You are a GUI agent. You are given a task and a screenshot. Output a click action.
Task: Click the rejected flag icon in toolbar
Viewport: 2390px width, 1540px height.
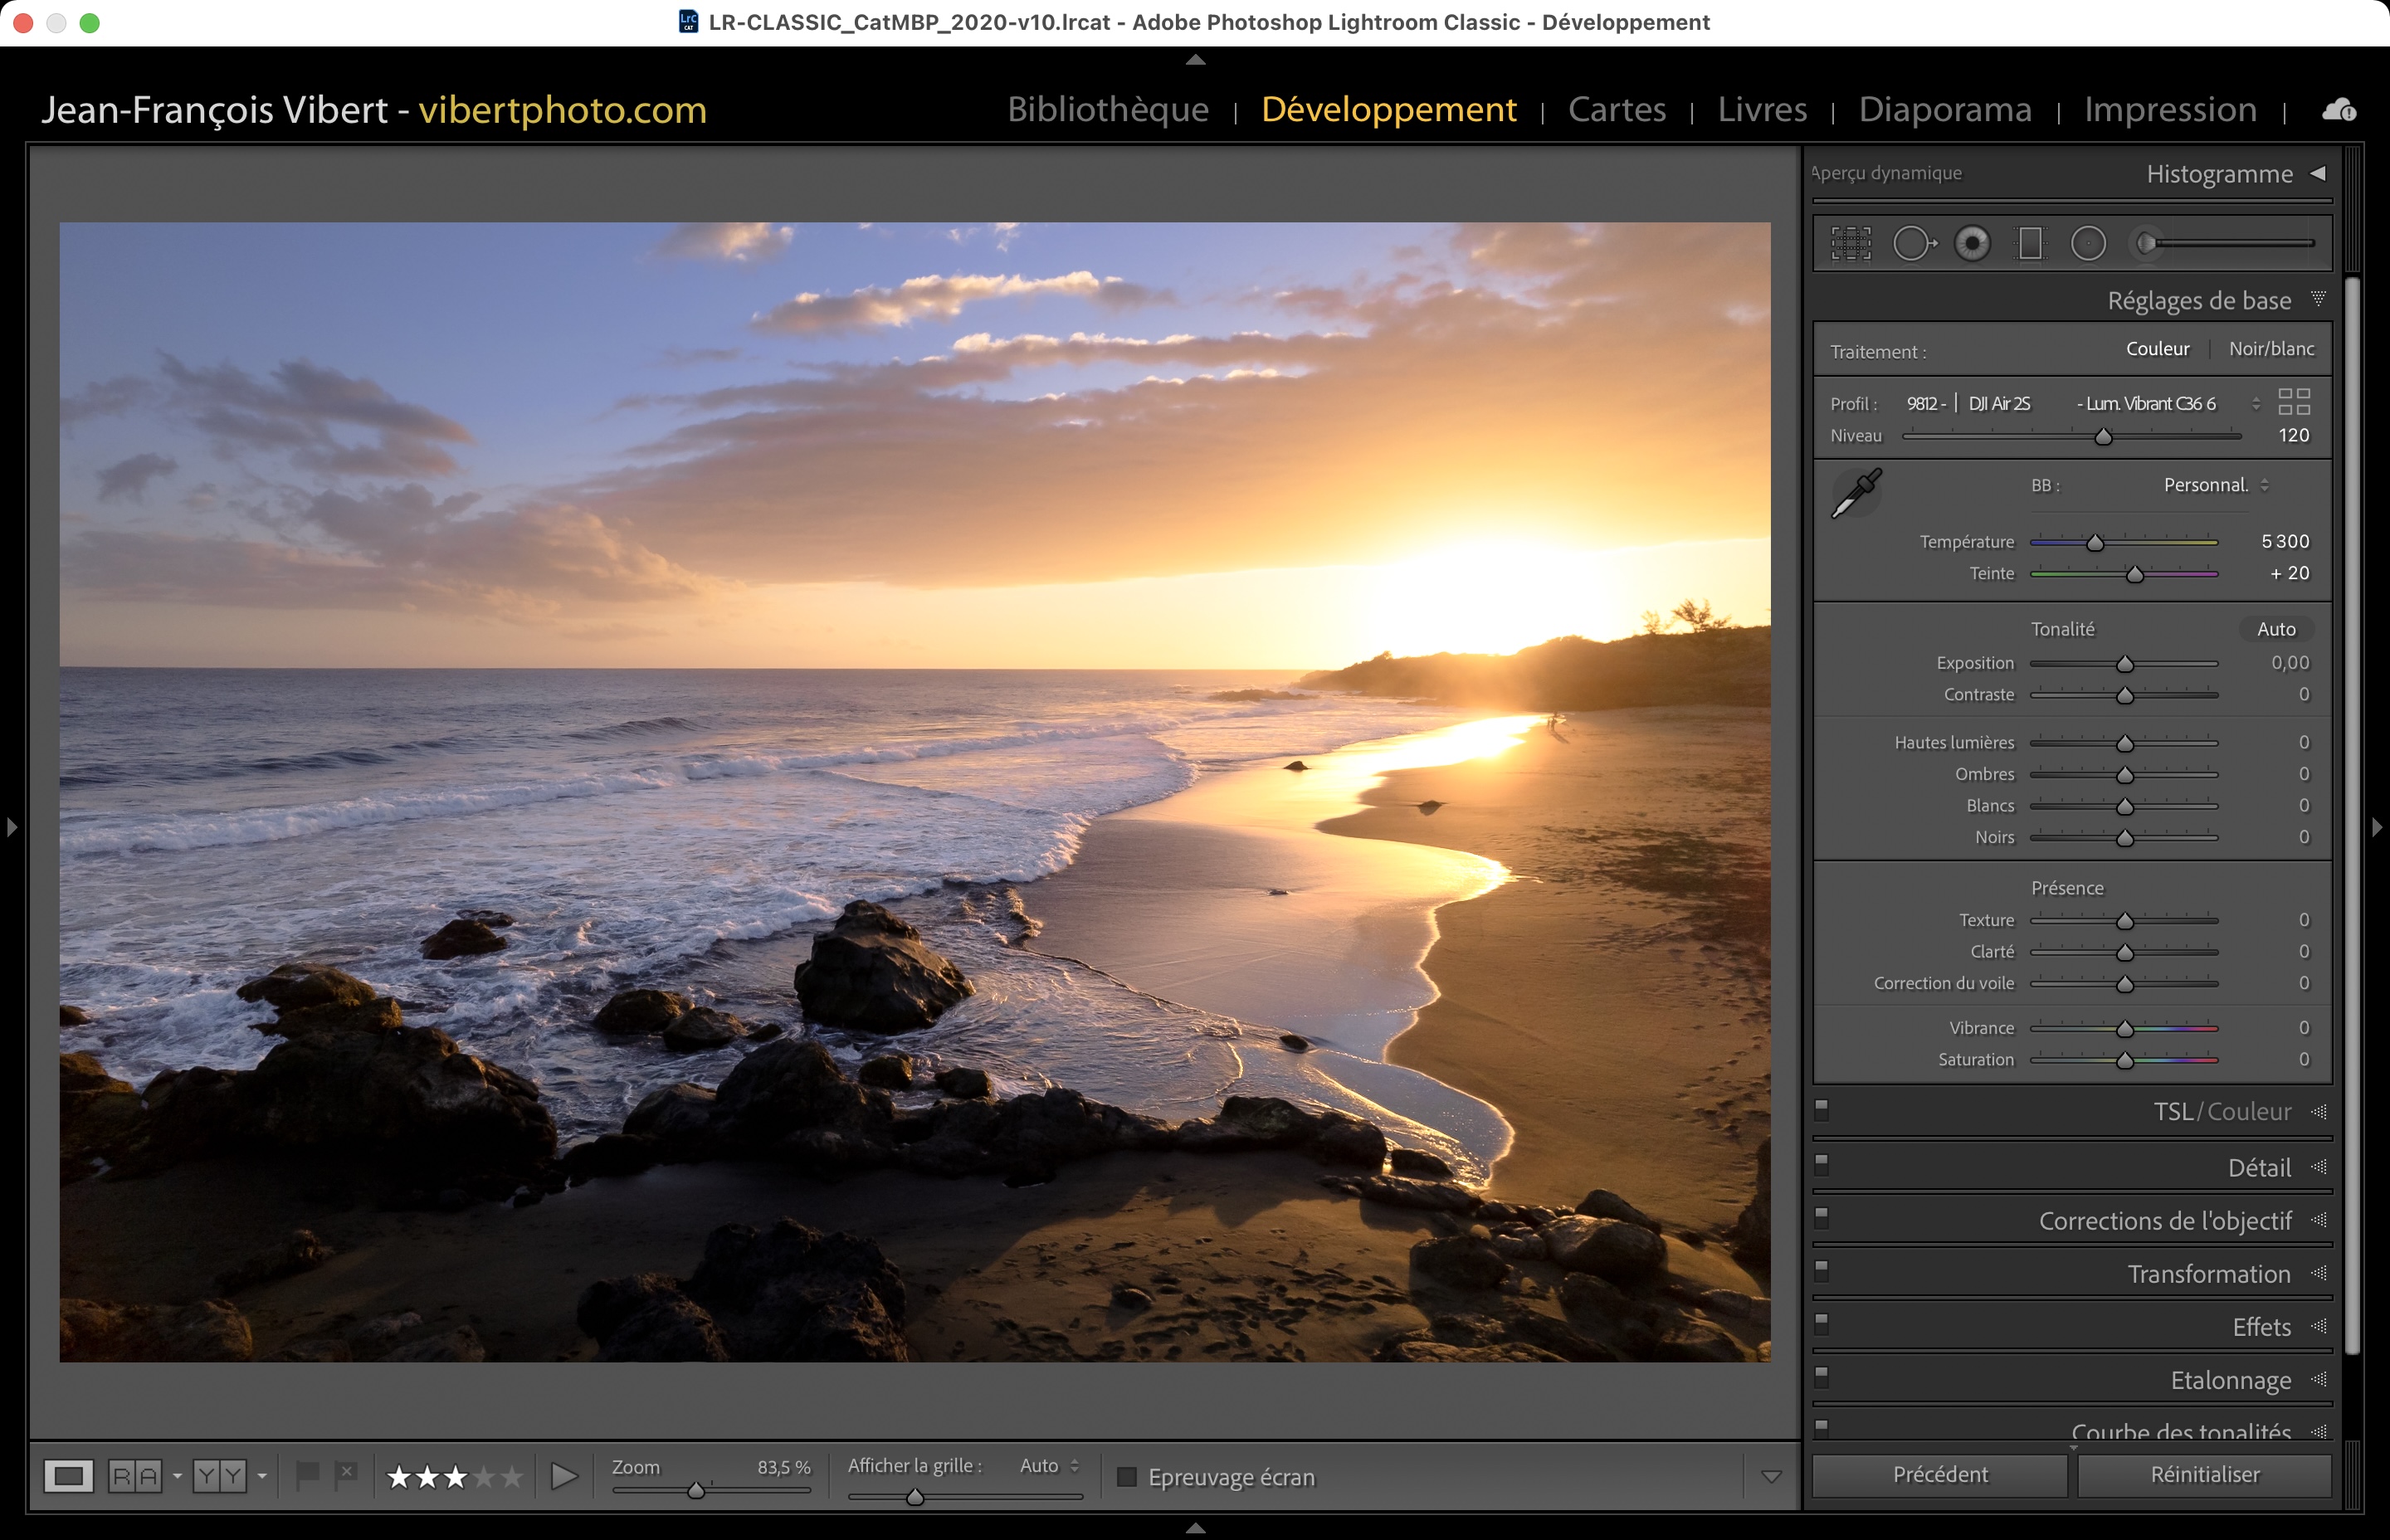345,1474
